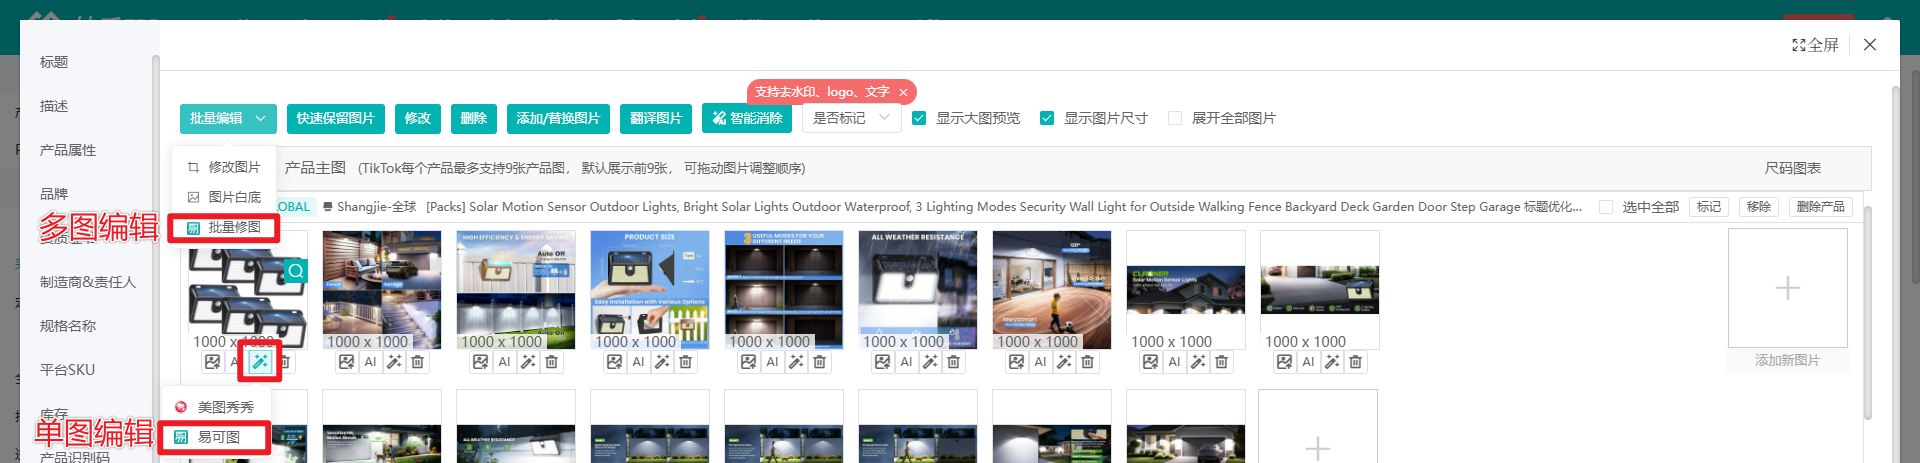Open the 尺码图表 section header
1920x463 pixels.
(1793, 168)
